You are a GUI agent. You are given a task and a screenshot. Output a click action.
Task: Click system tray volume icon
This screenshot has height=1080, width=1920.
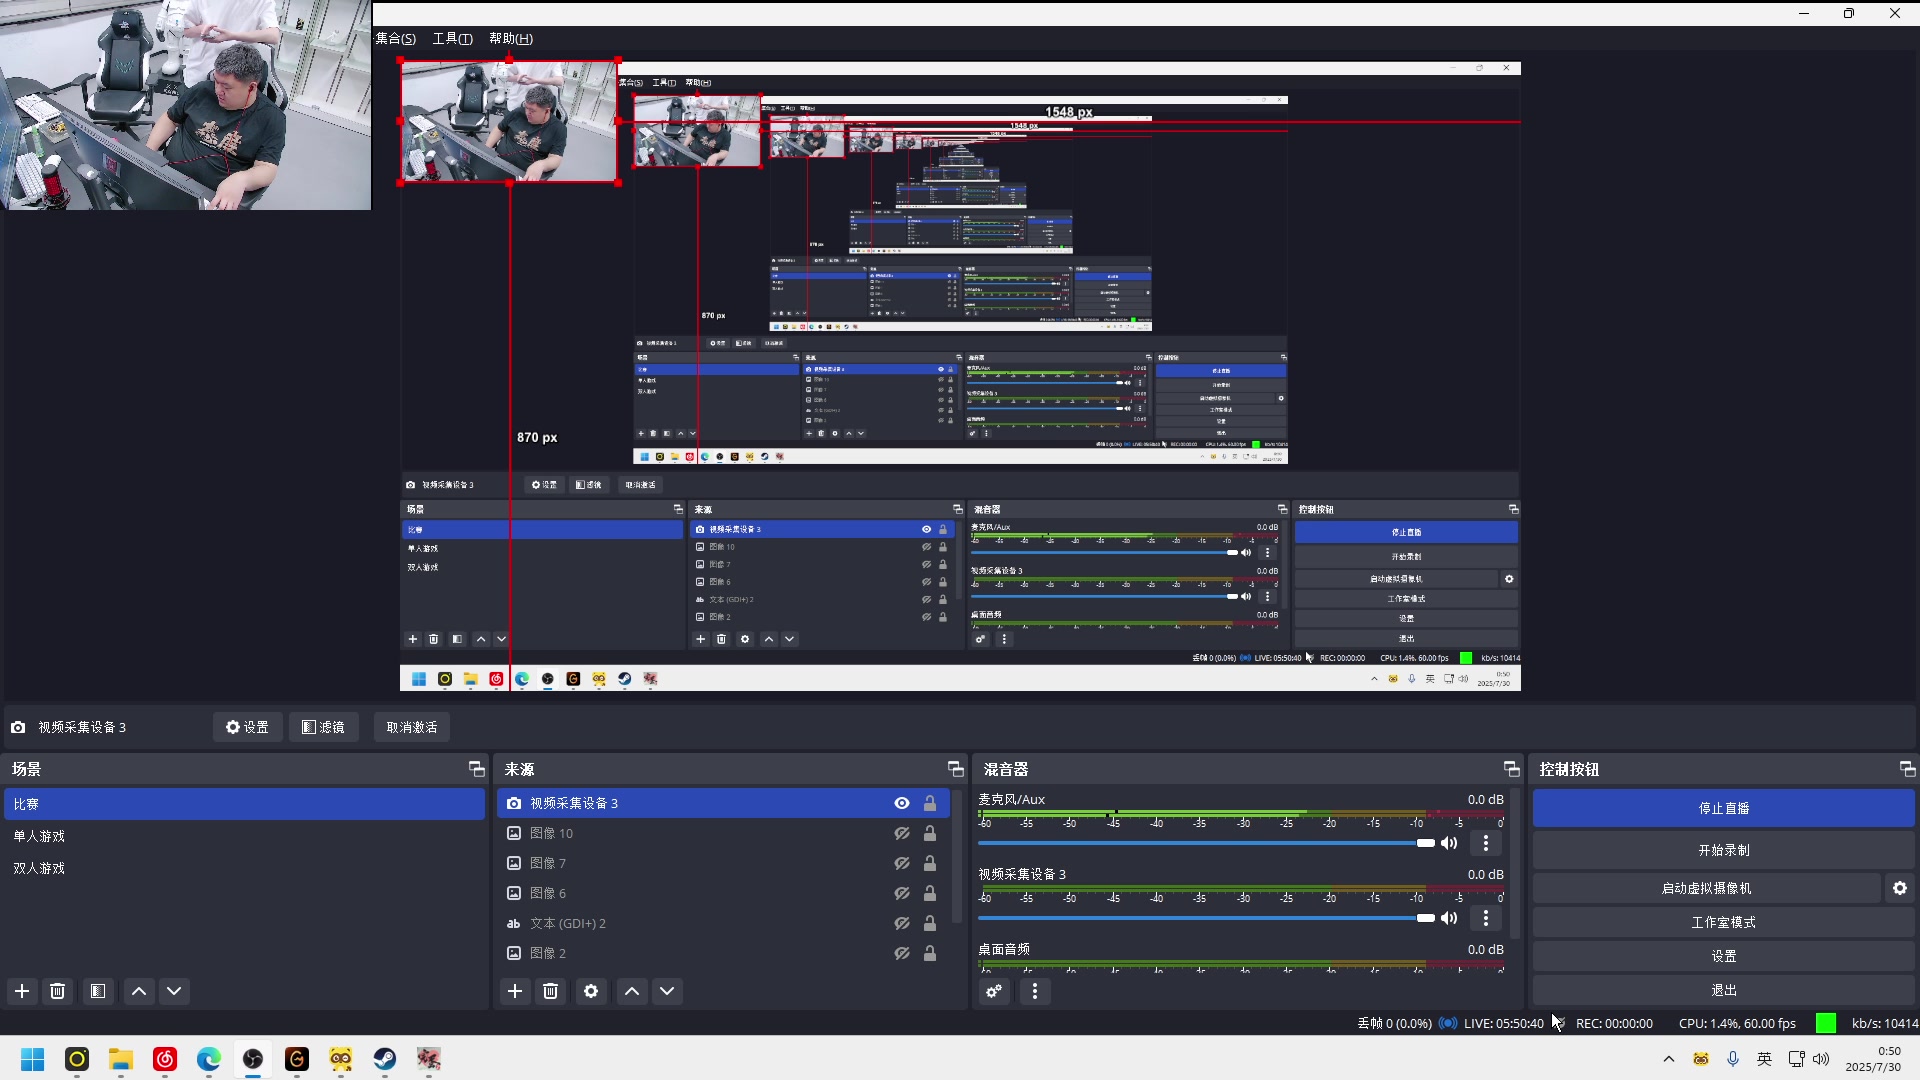point(1821,1059)
